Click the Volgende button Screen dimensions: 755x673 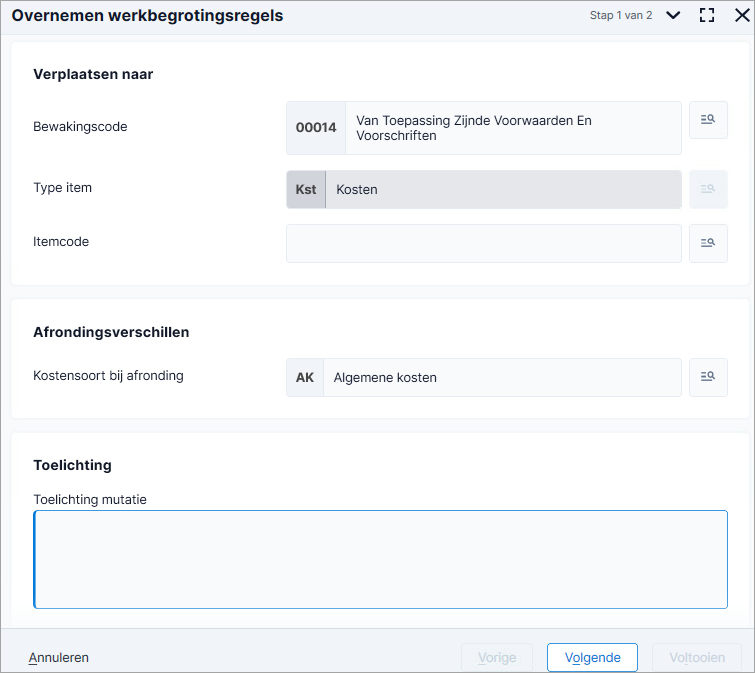(x=592, y=657)
